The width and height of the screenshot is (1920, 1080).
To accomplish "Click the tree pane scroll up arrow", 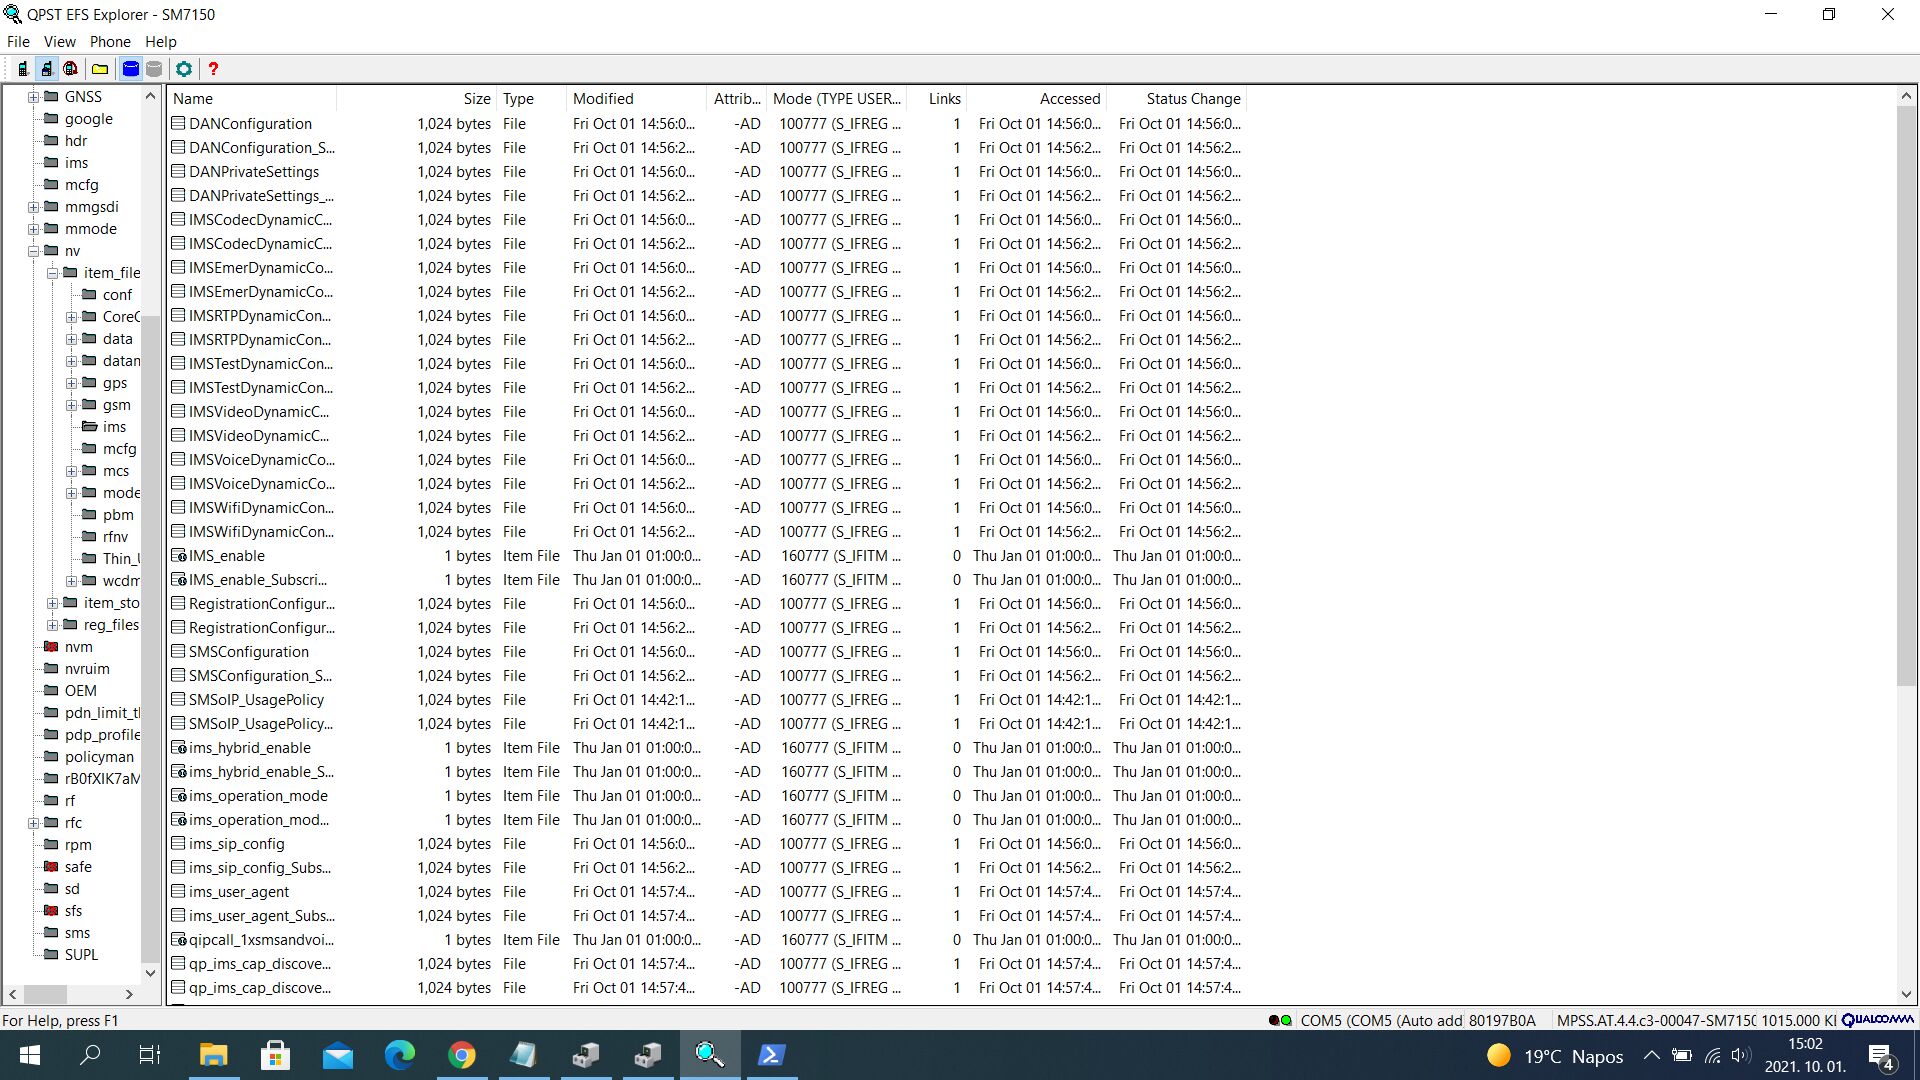I will click(150, 96).
